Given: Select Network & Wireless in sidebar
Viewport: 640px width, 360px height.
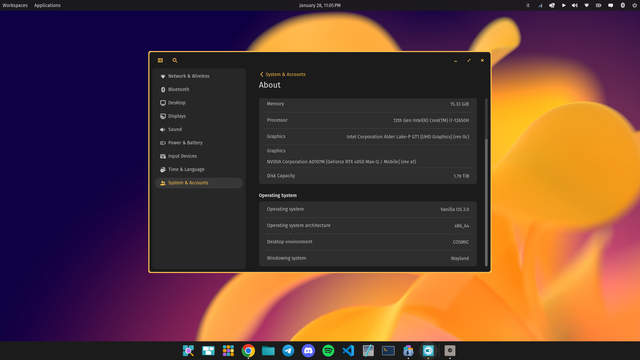Looking at the screenshot, I should pos(199,76).
